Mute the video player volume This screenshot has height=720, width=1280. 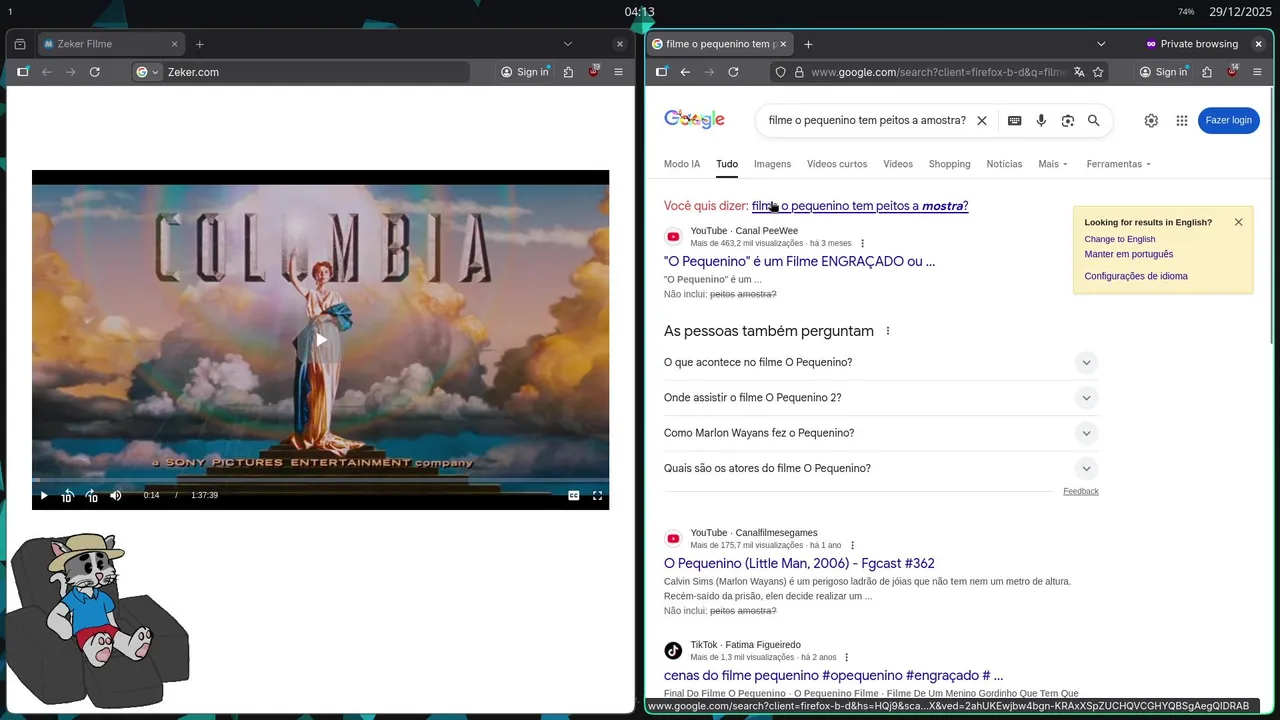[x=116, y=496]
